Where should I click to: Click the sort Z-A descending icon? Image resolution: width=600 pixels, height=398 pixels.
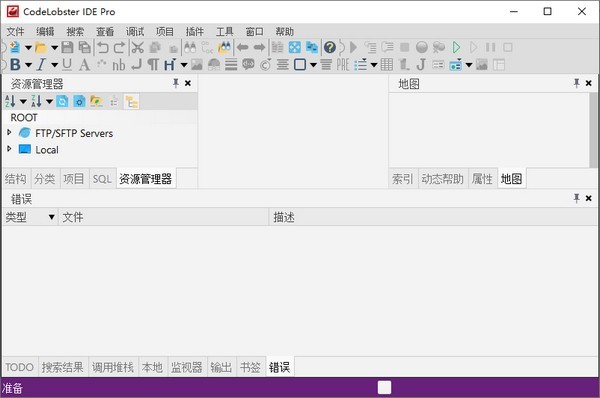[x=36, y=101]
